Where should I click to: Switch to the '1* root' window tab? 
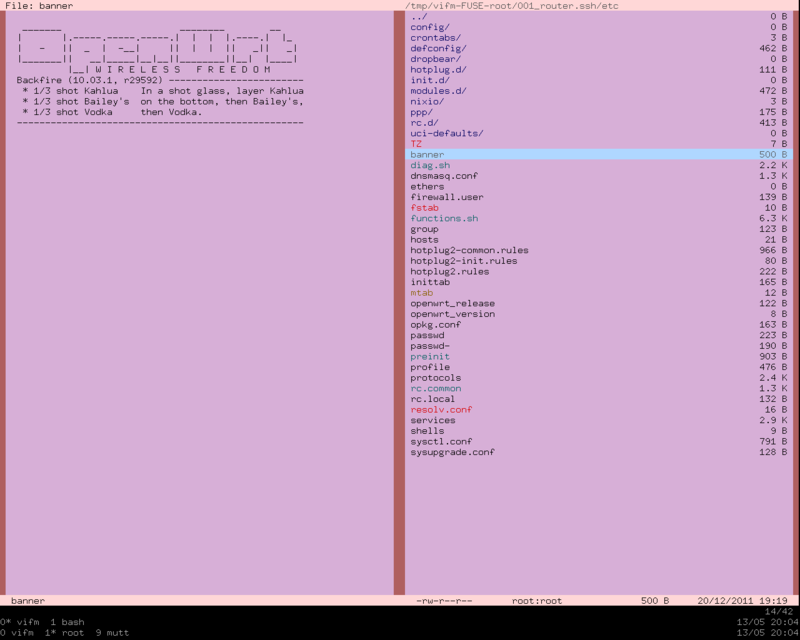click(64, 633)
